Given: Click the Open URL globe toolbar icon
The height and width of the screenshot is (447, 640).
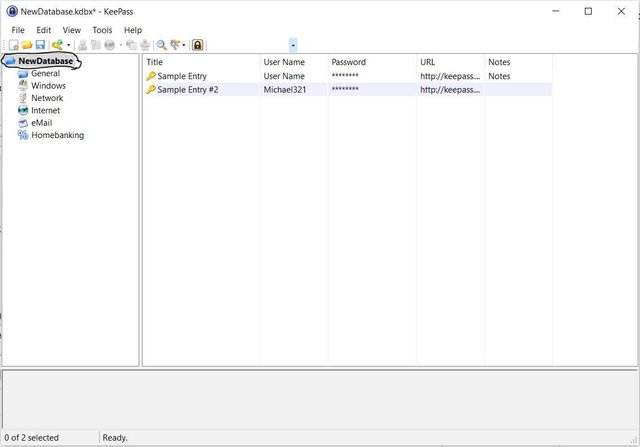Looking at the screenshot, I should (x=110, y=45).
